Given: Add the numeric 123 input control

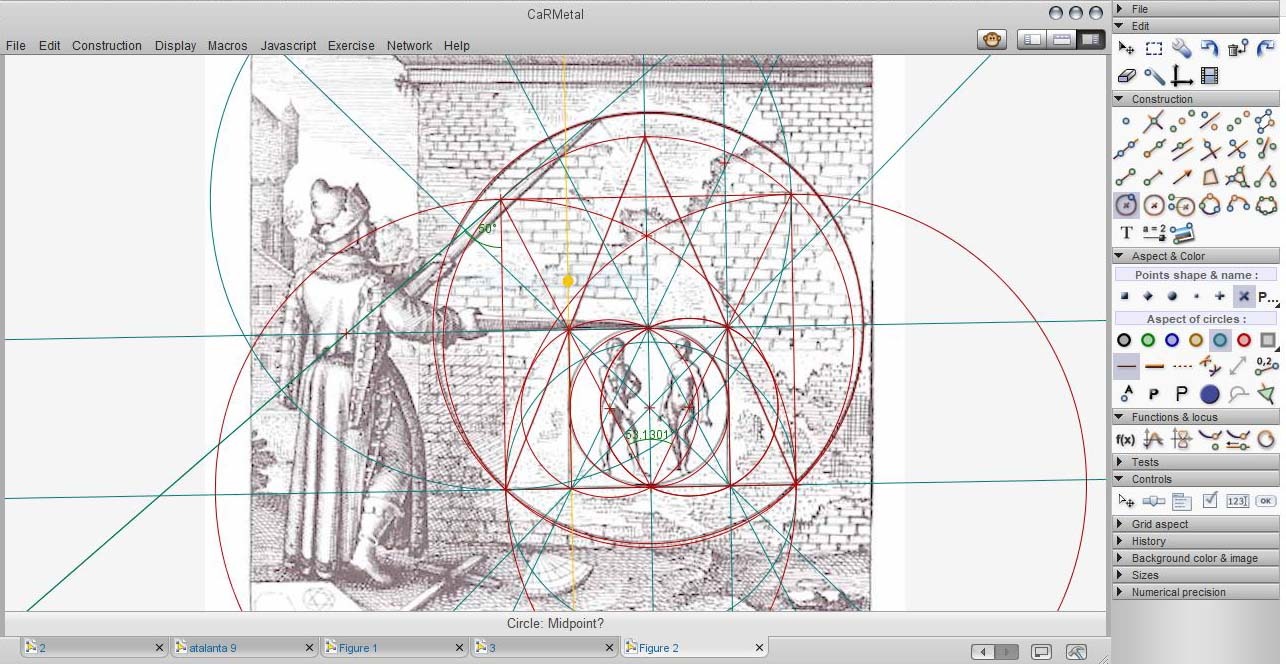Looking at the screenshot, I should [x=1238, y=501].
